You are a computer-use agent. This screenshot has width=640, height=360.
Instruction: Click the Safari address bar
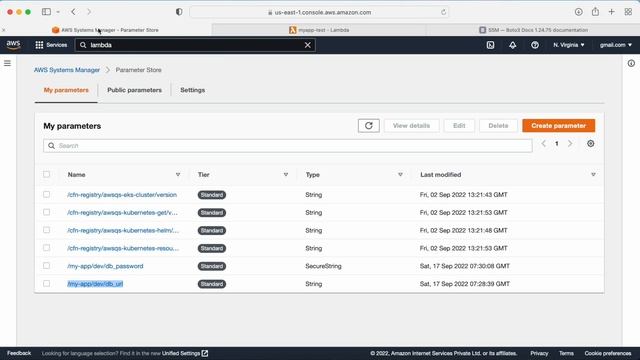[320, 12]
